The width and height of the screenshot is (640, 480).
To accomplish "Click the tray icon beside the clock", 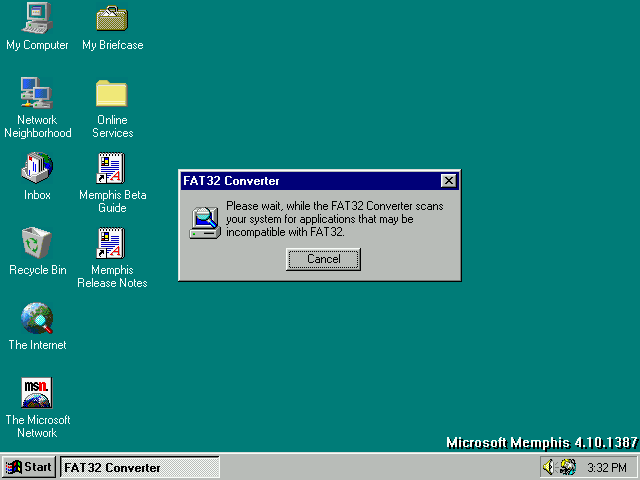I will 568,467.
